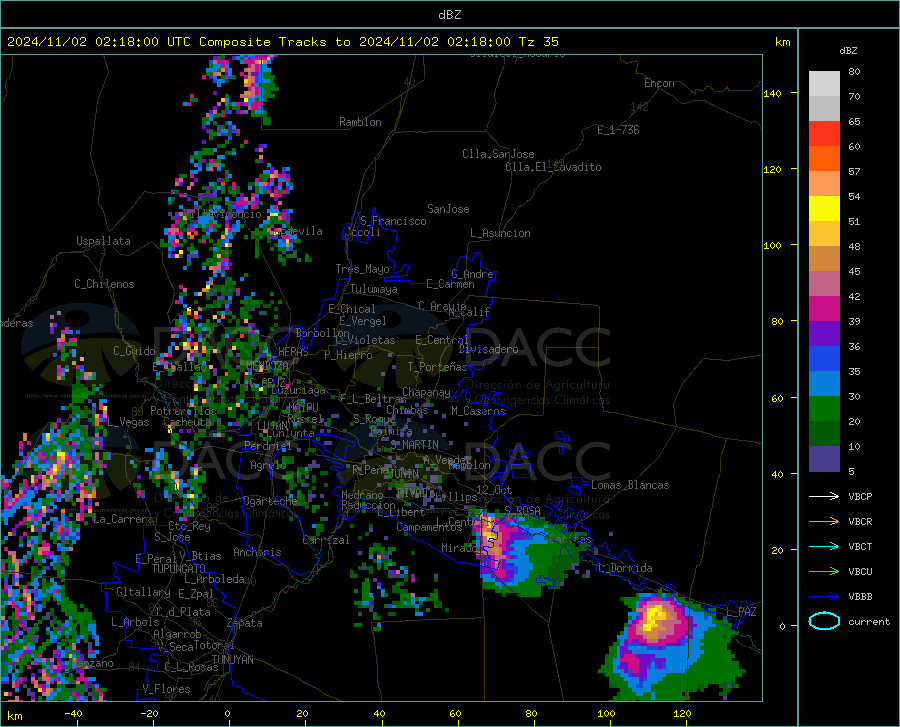The height and width of the screenshot is (727, 900).
Task: Click the orange VBCR arrow in legend
Action: (824, 522)
